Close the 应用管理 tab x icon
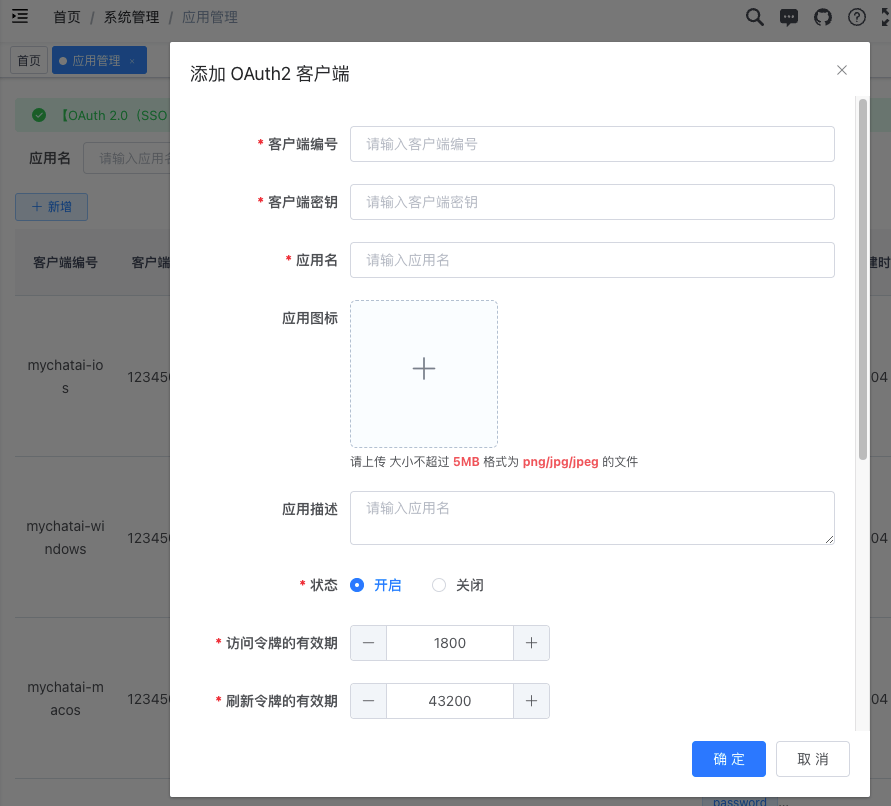Image resolution: width=891 pixels, height=806 pixels. click(x=132, y=61)
